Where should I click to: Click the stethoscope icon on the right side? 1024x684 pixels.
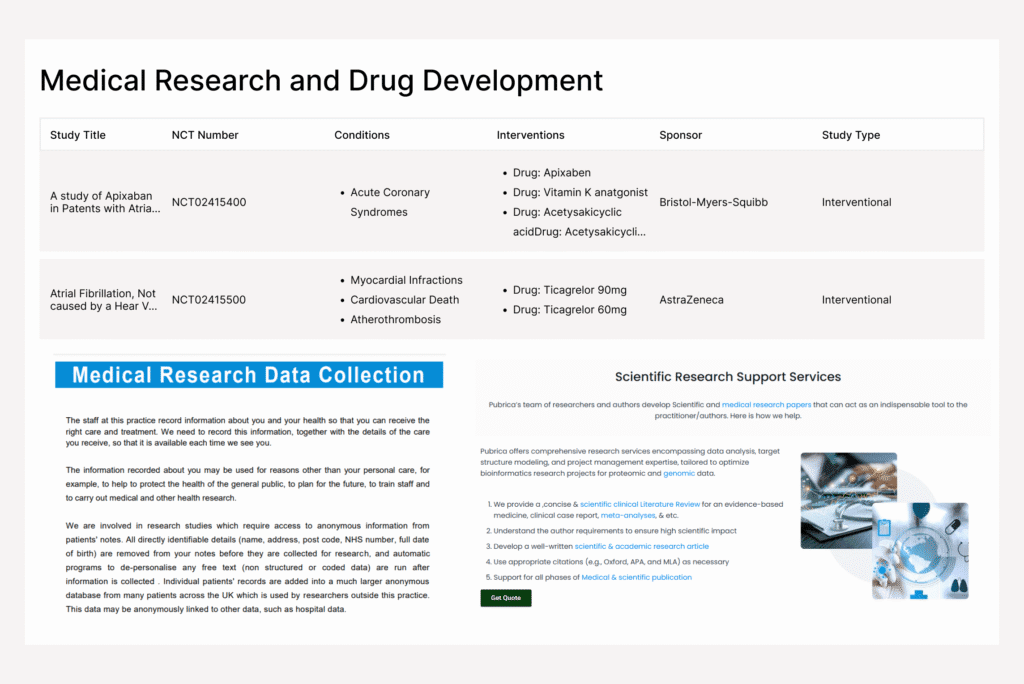963,551
